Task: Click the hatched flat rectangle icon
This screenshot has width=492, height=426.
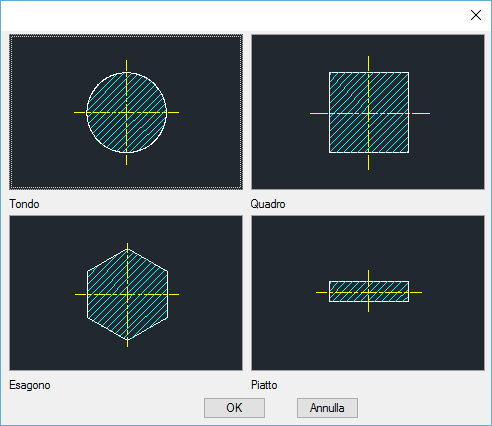Action: point(369,292)
